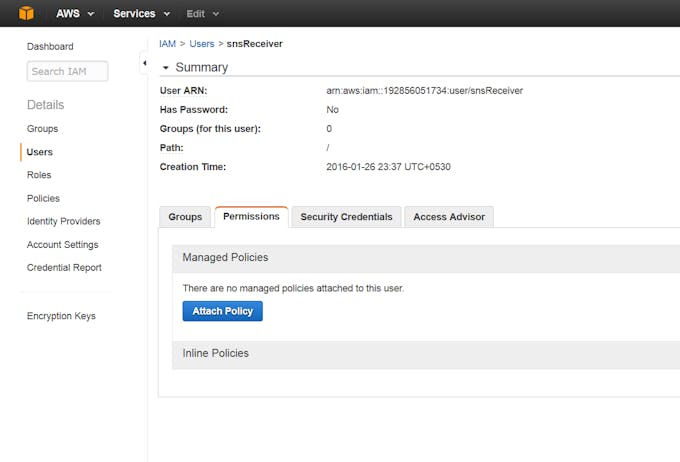Open Identity Providers in the sidebar

coord(64,221)
